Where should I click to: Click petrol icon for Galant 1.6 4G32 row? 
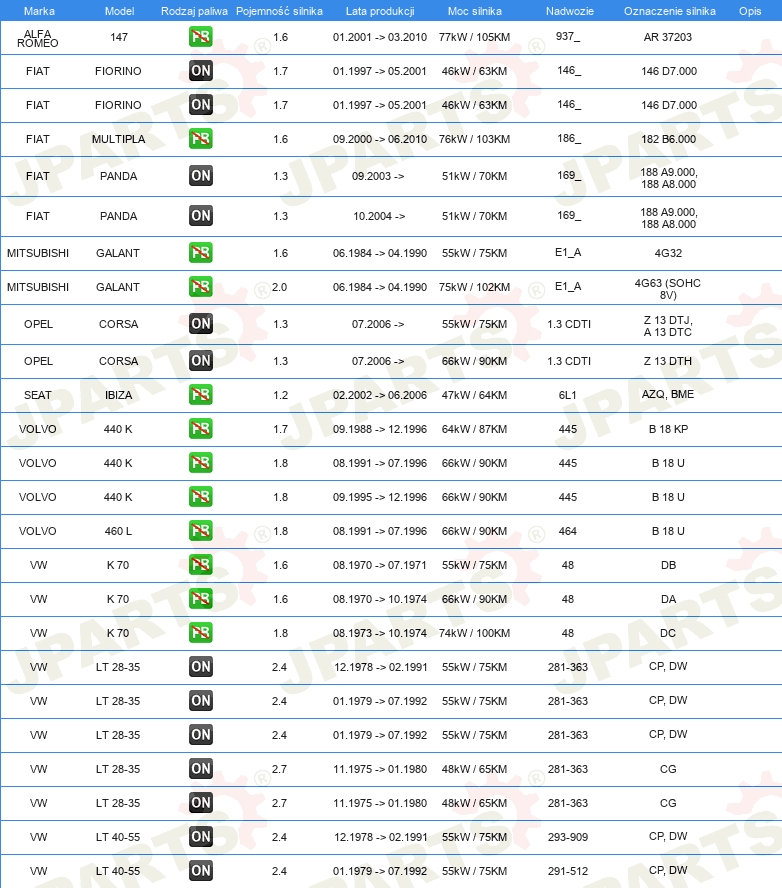pos(200,253)
